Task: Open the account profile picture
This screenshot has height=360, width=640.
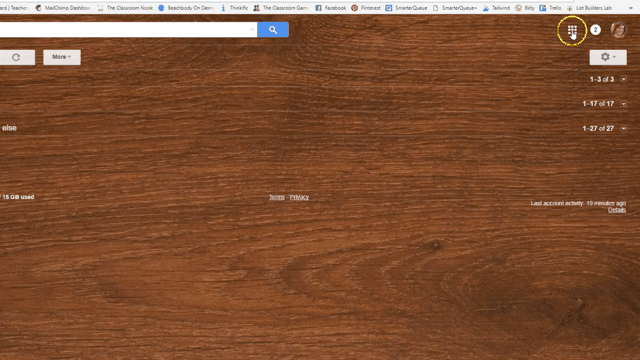Action: [618, 30]
